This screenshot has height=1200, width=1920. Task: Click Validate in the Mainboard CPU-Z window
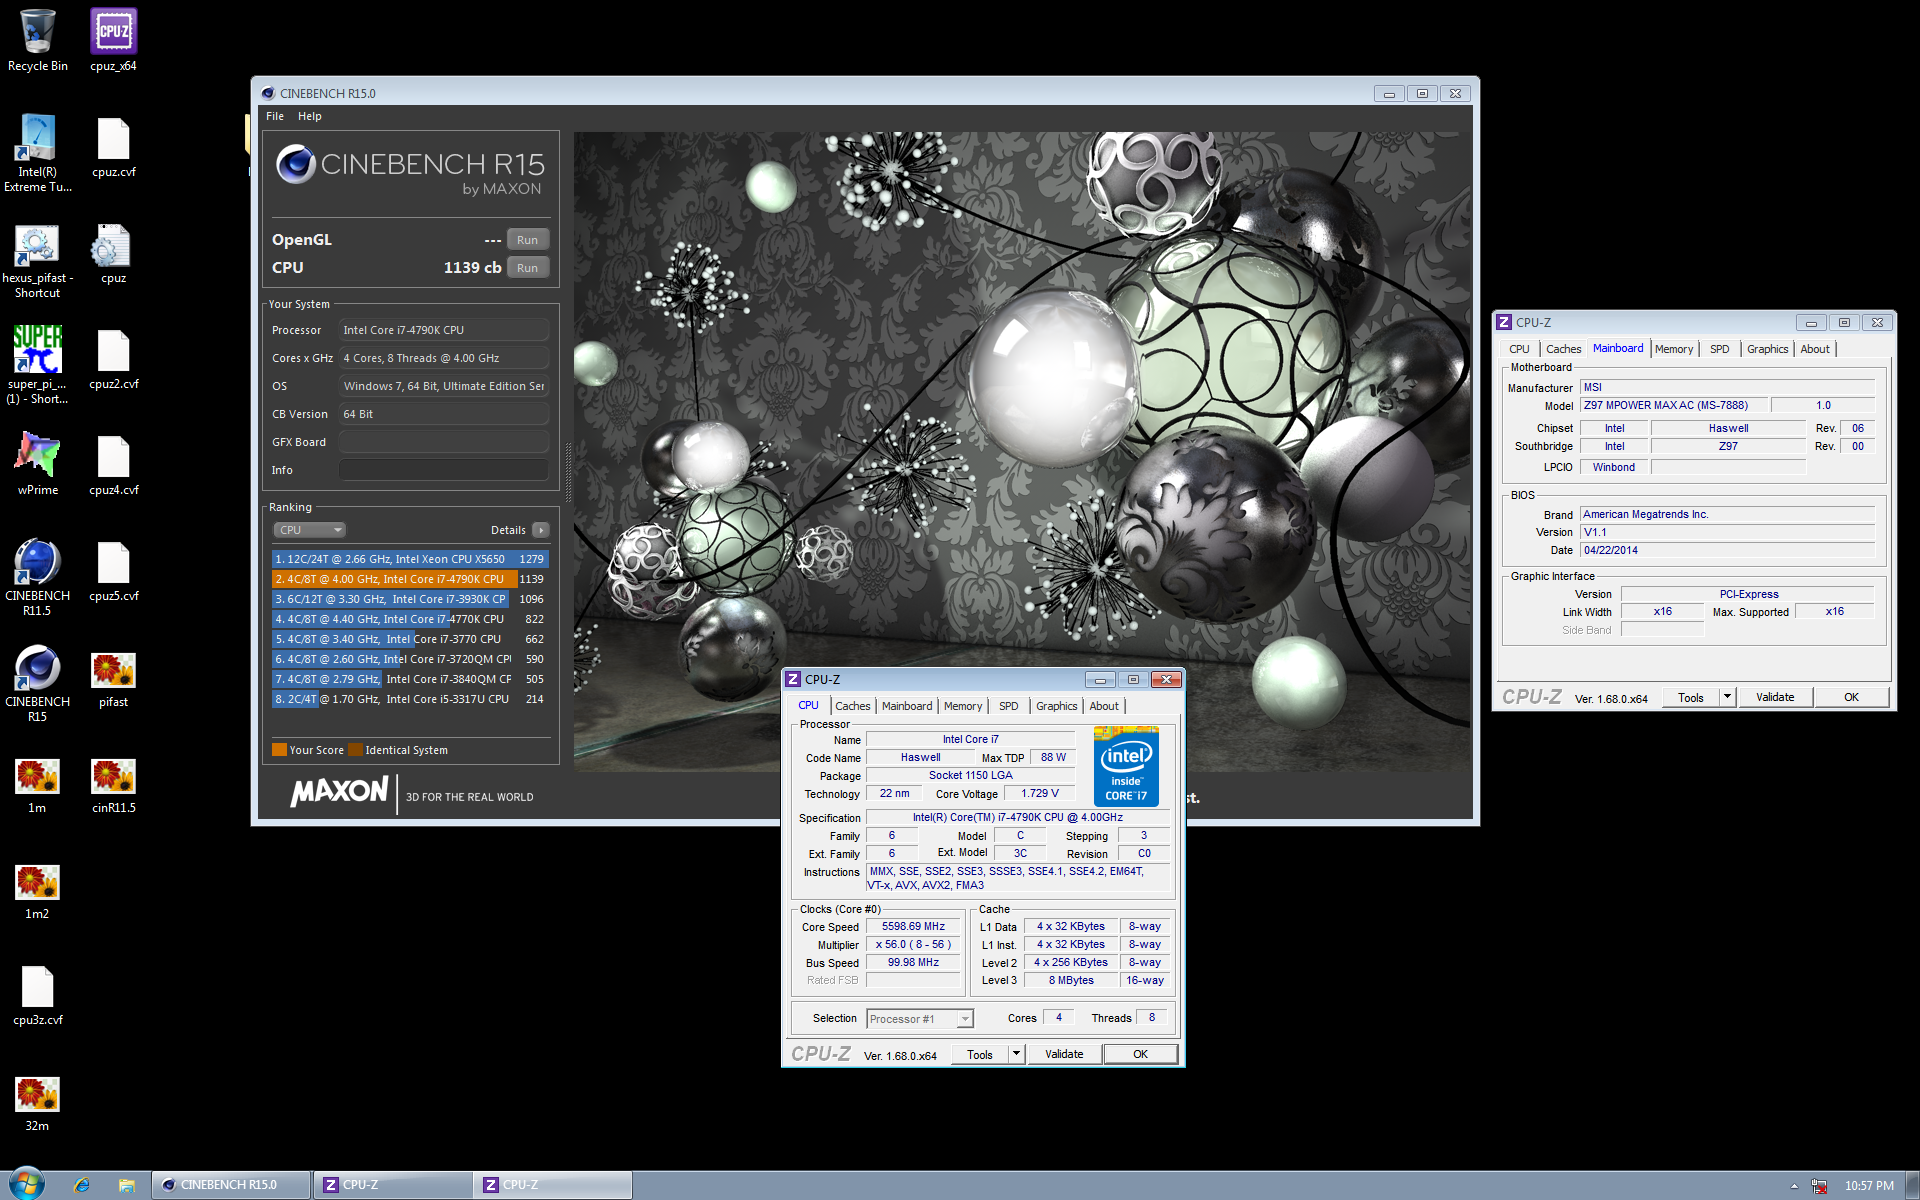pos(1775,697)
